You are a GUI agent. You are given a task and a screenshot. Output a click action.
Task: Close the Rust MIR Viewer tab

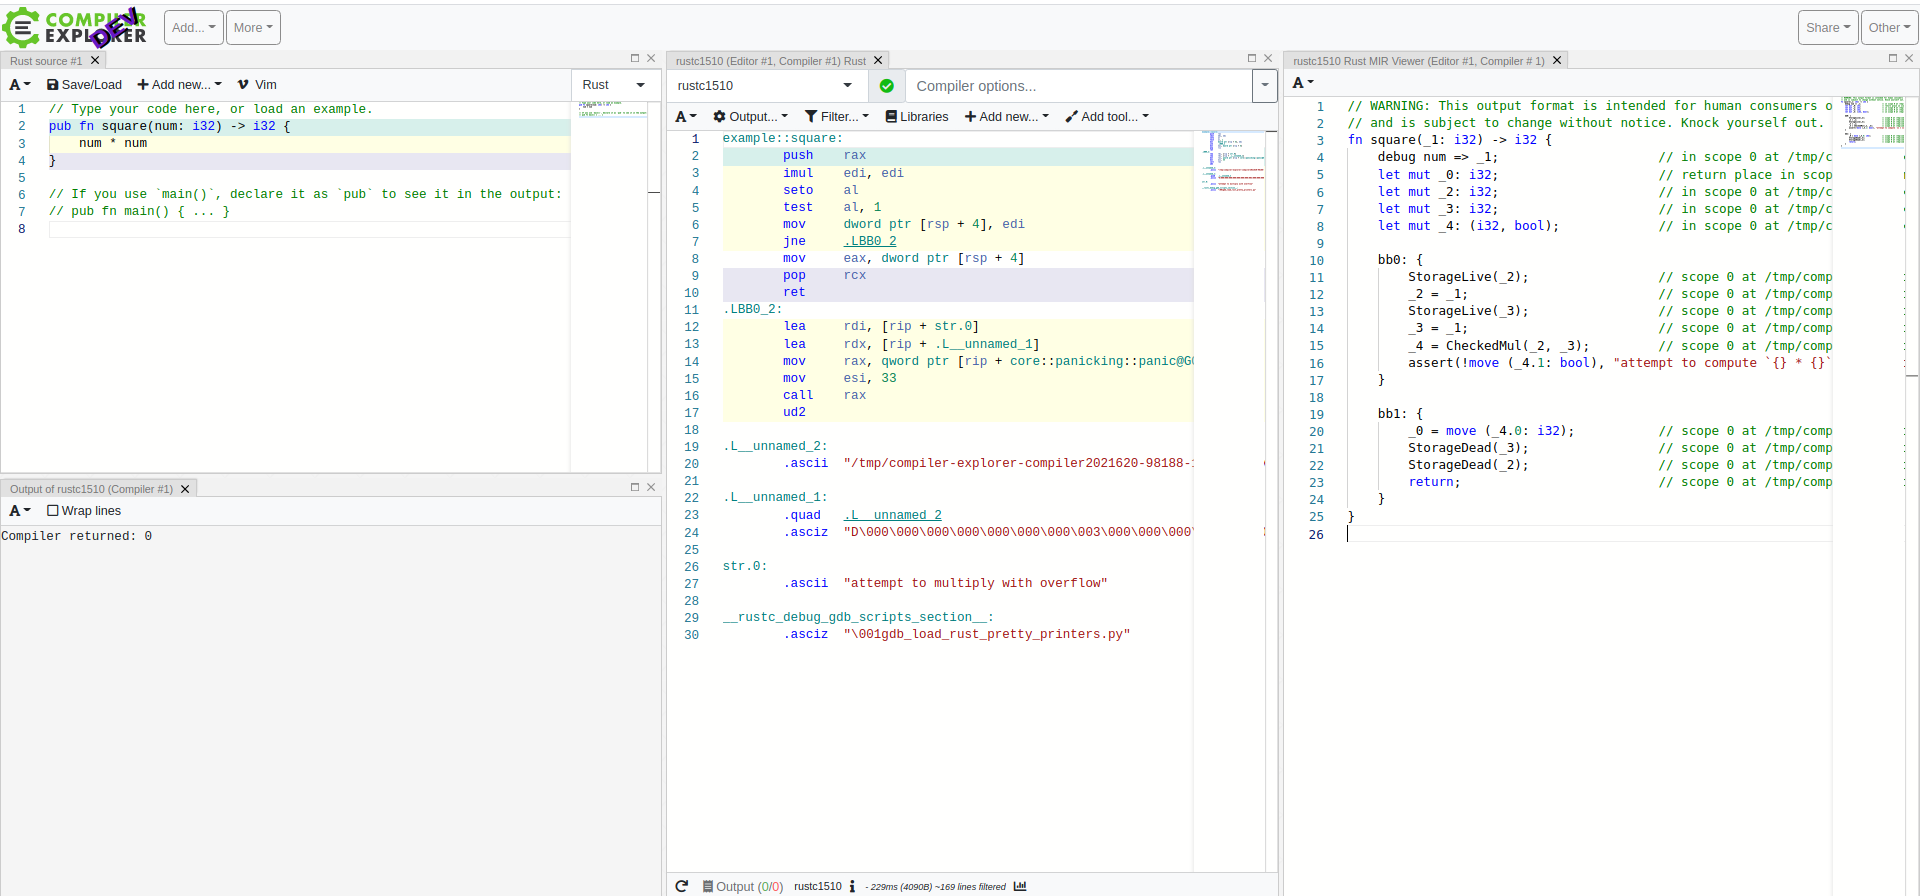pos(1557,61)
